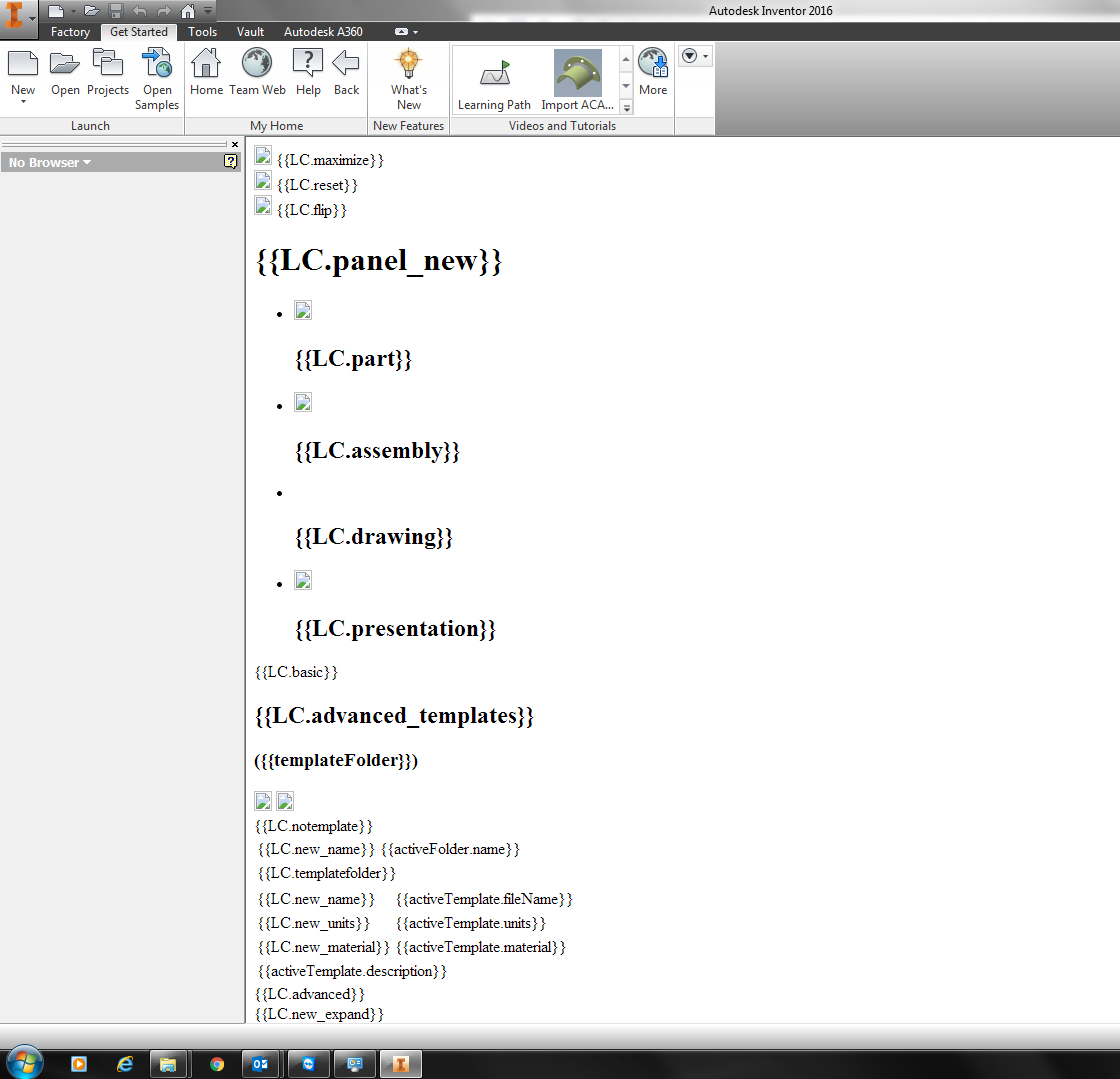1120x1079 pixels.
Task: Click the {{LC.presentation}} heading
Action: click(x=395, y=628)
